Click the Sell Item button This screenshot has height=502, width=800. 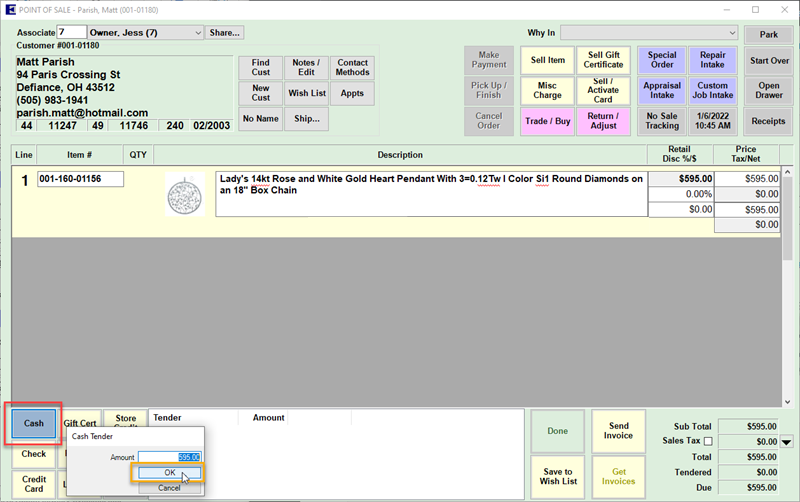(x=546, y=60)
